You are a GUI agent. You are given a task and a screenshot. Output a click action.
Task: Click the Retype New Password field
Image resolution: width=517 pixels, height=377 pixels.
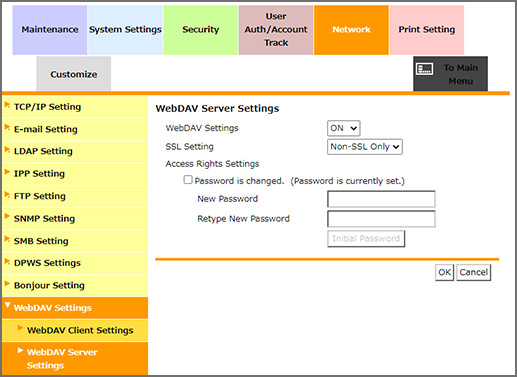[x=381, y=219]
